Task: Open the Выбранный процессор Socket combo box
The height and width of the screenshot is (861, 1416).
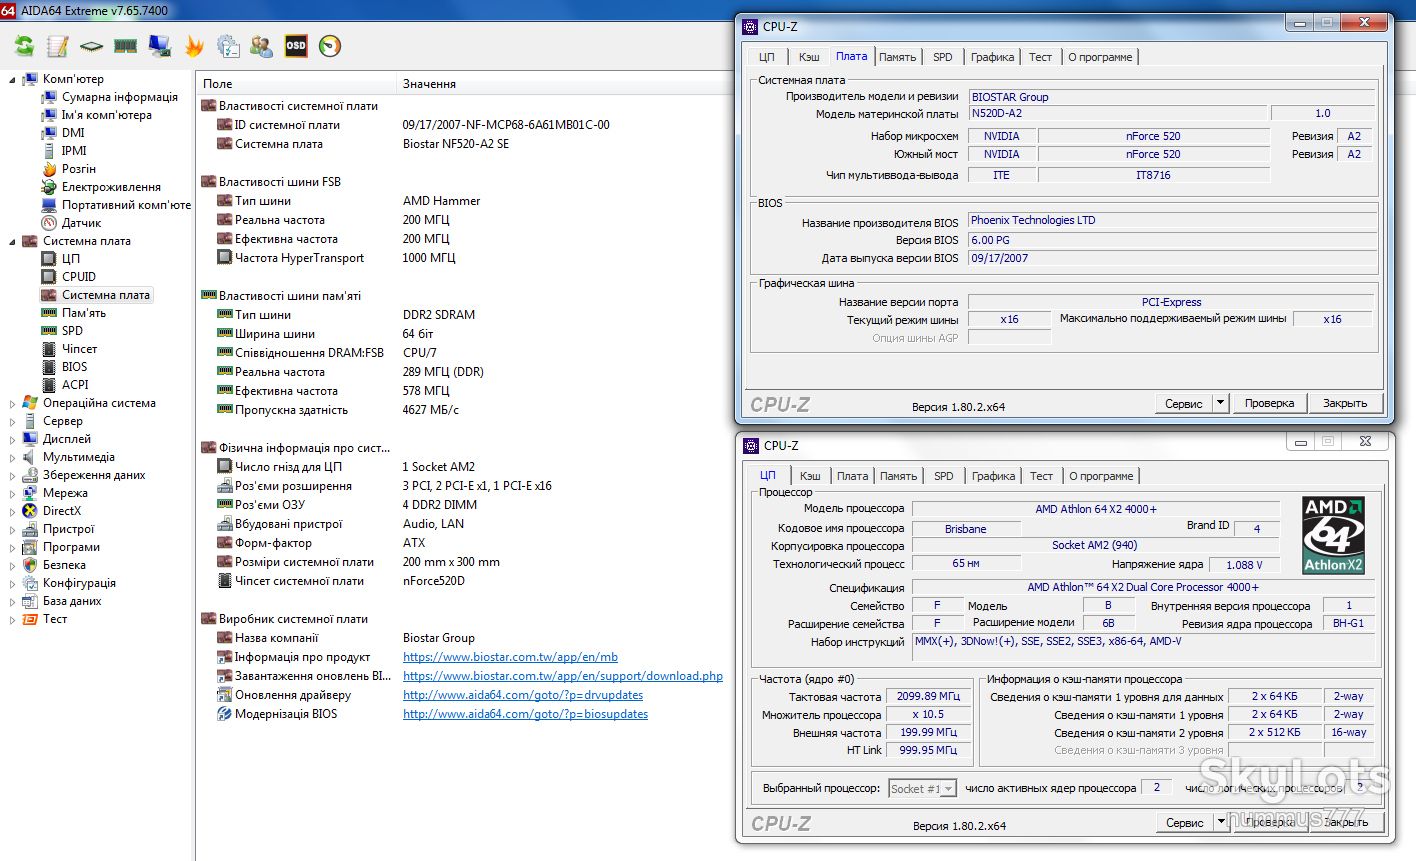Action: click(923, 789)
